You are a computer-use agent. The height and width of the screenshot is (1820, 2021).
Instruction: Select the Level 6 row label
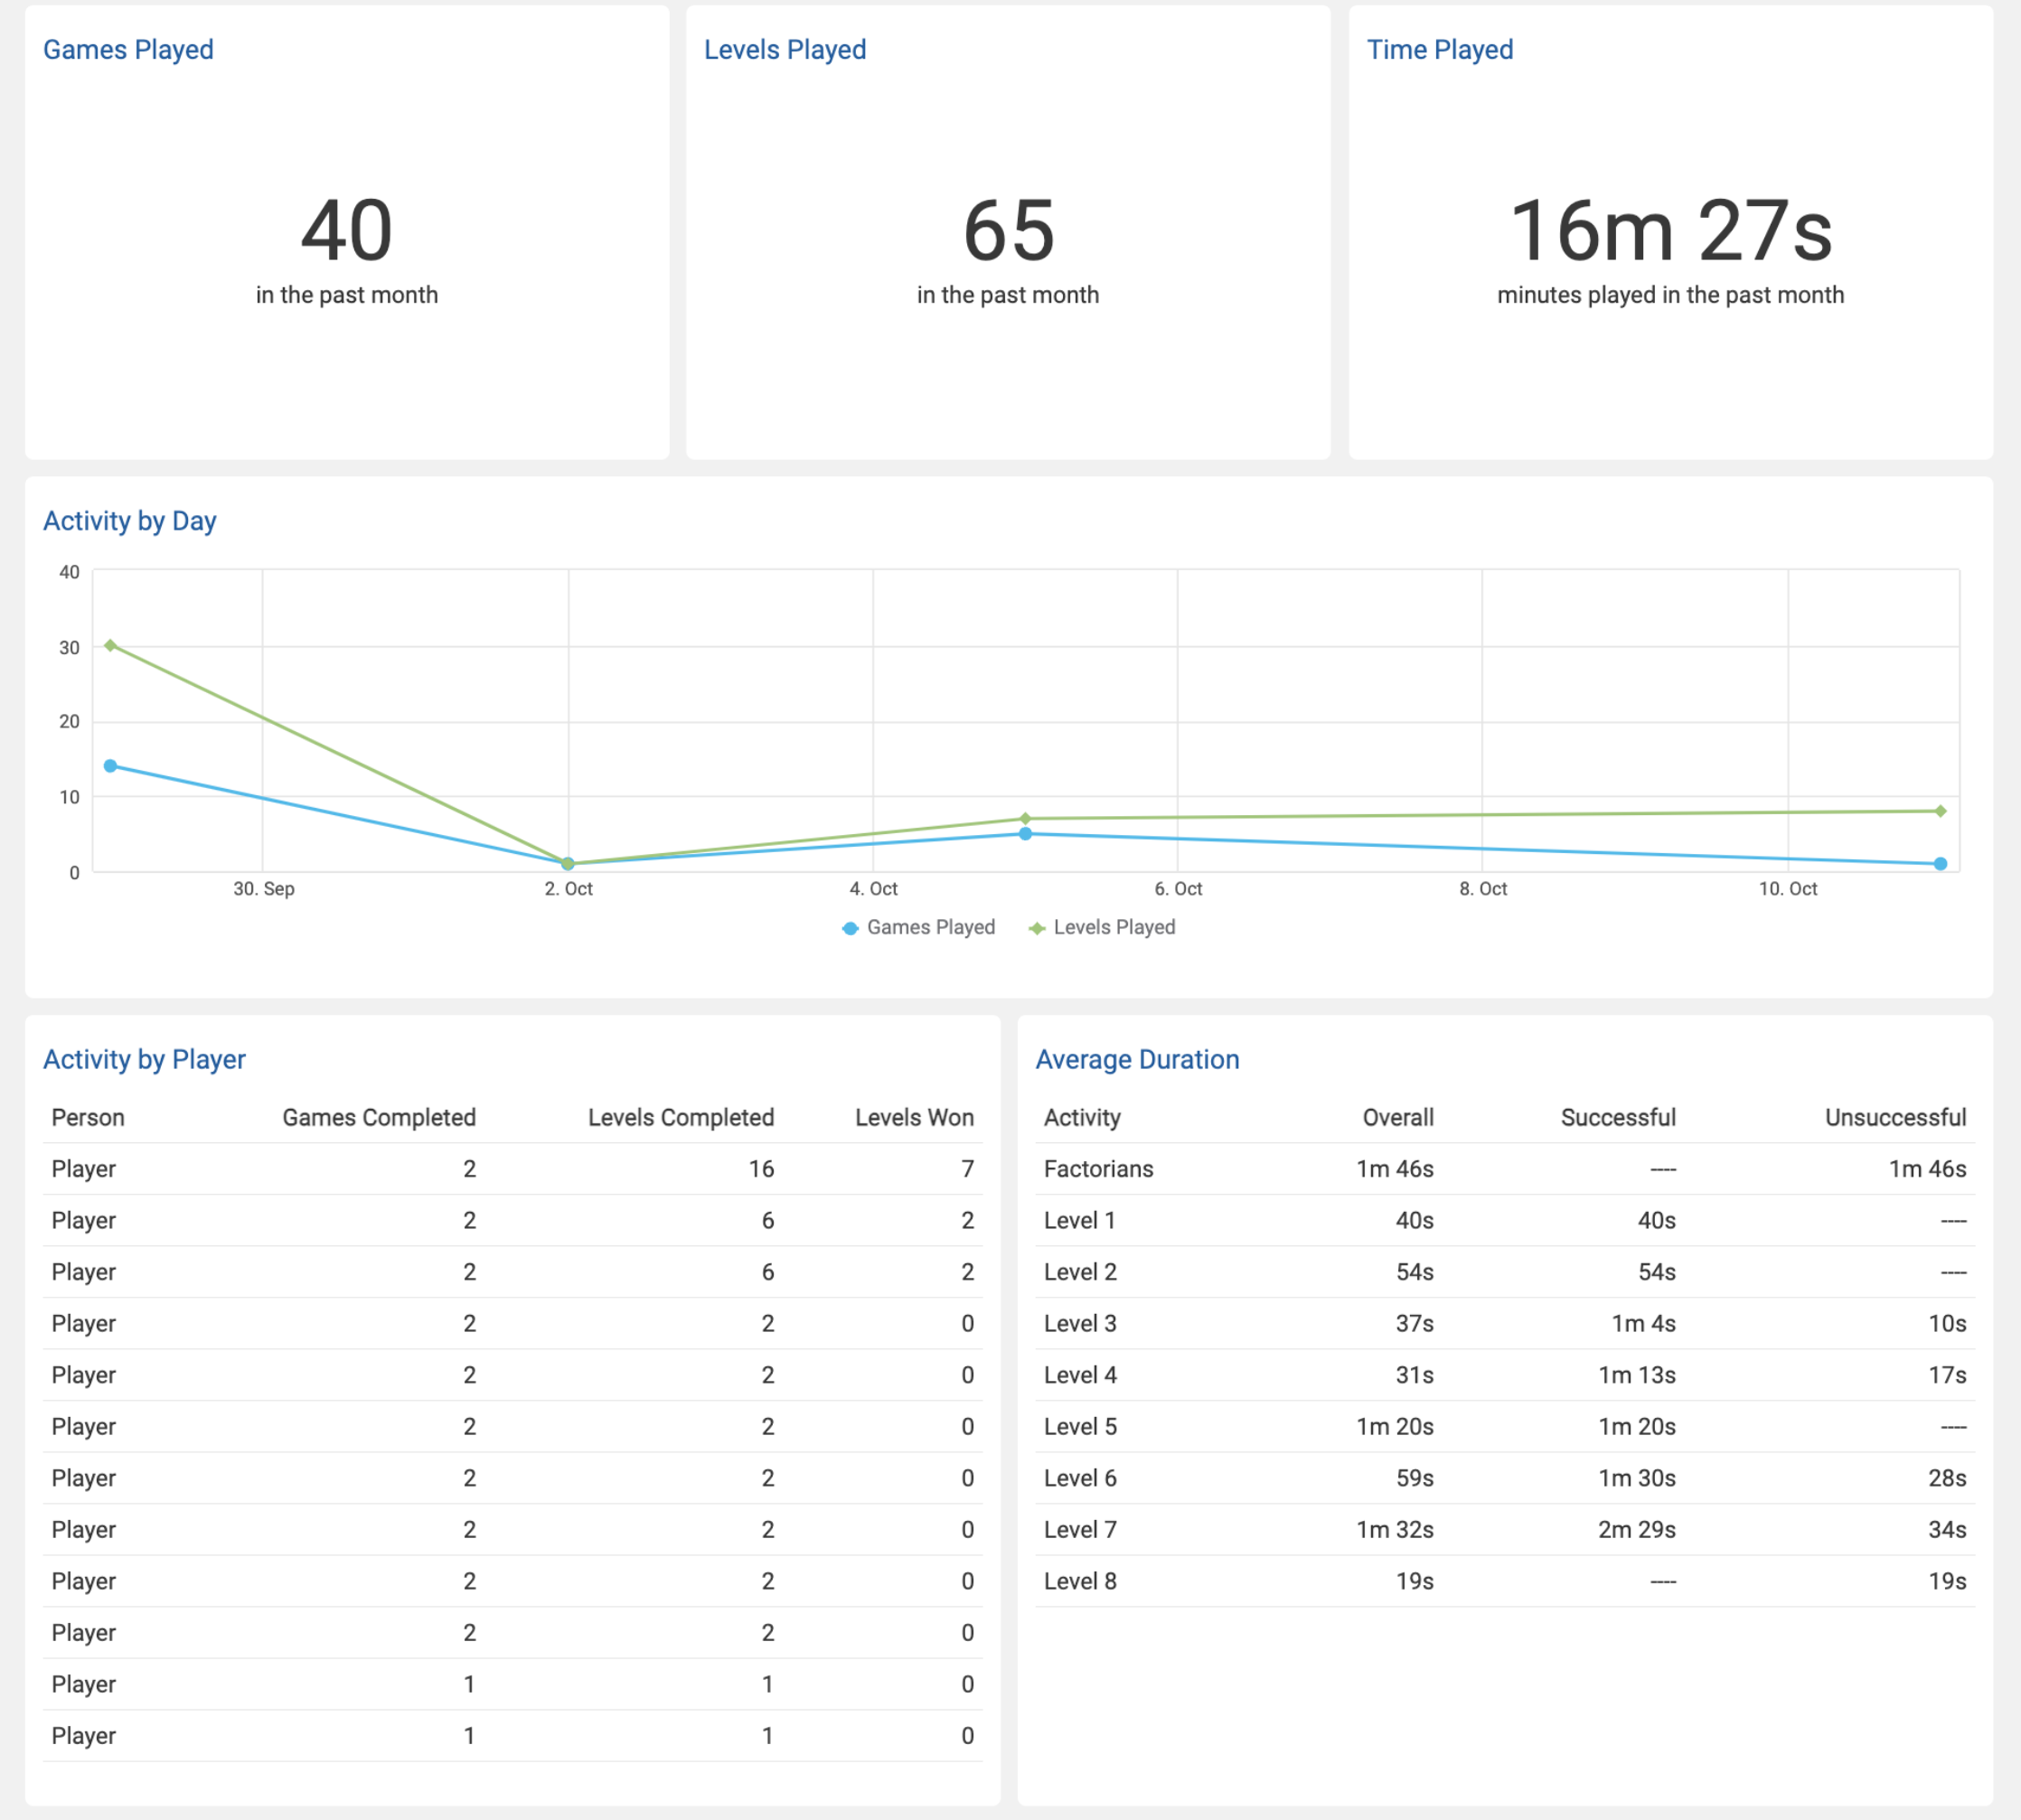pos(1080,1478)
